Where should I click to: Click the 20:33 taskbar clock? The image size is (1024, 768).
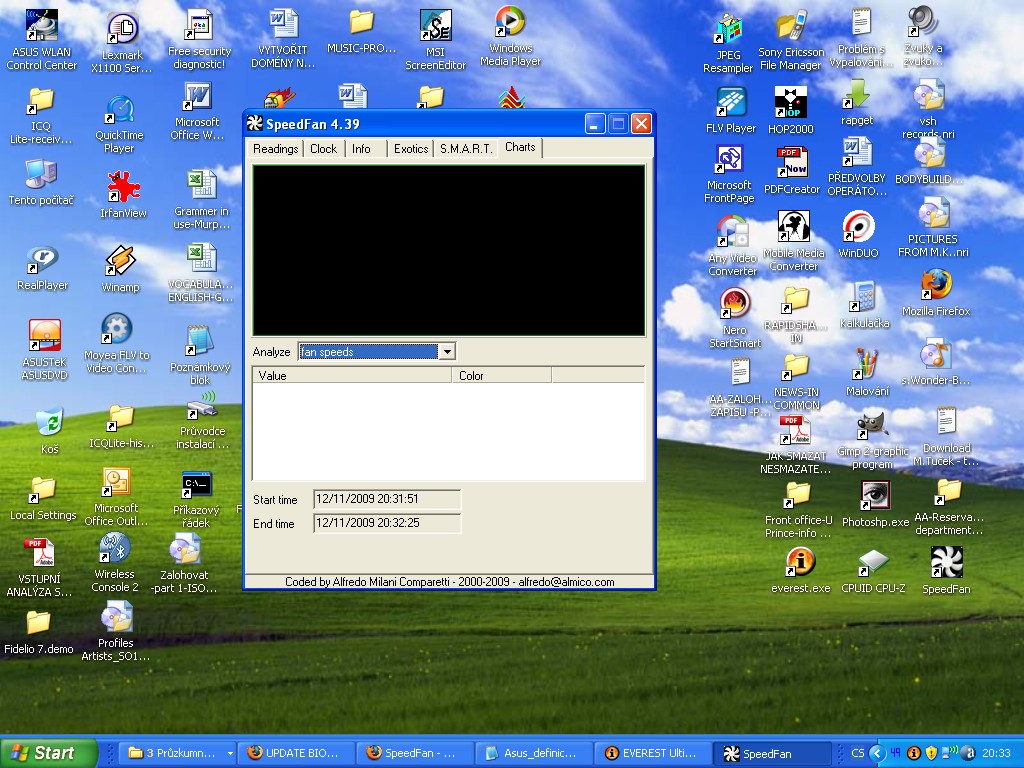tap(996, 753)
